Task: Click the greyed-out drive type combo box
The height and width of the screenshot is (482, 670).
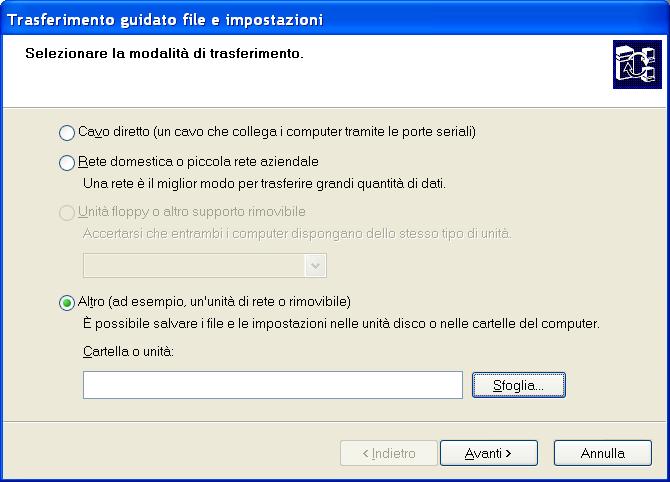Action: tap(194, 265)
